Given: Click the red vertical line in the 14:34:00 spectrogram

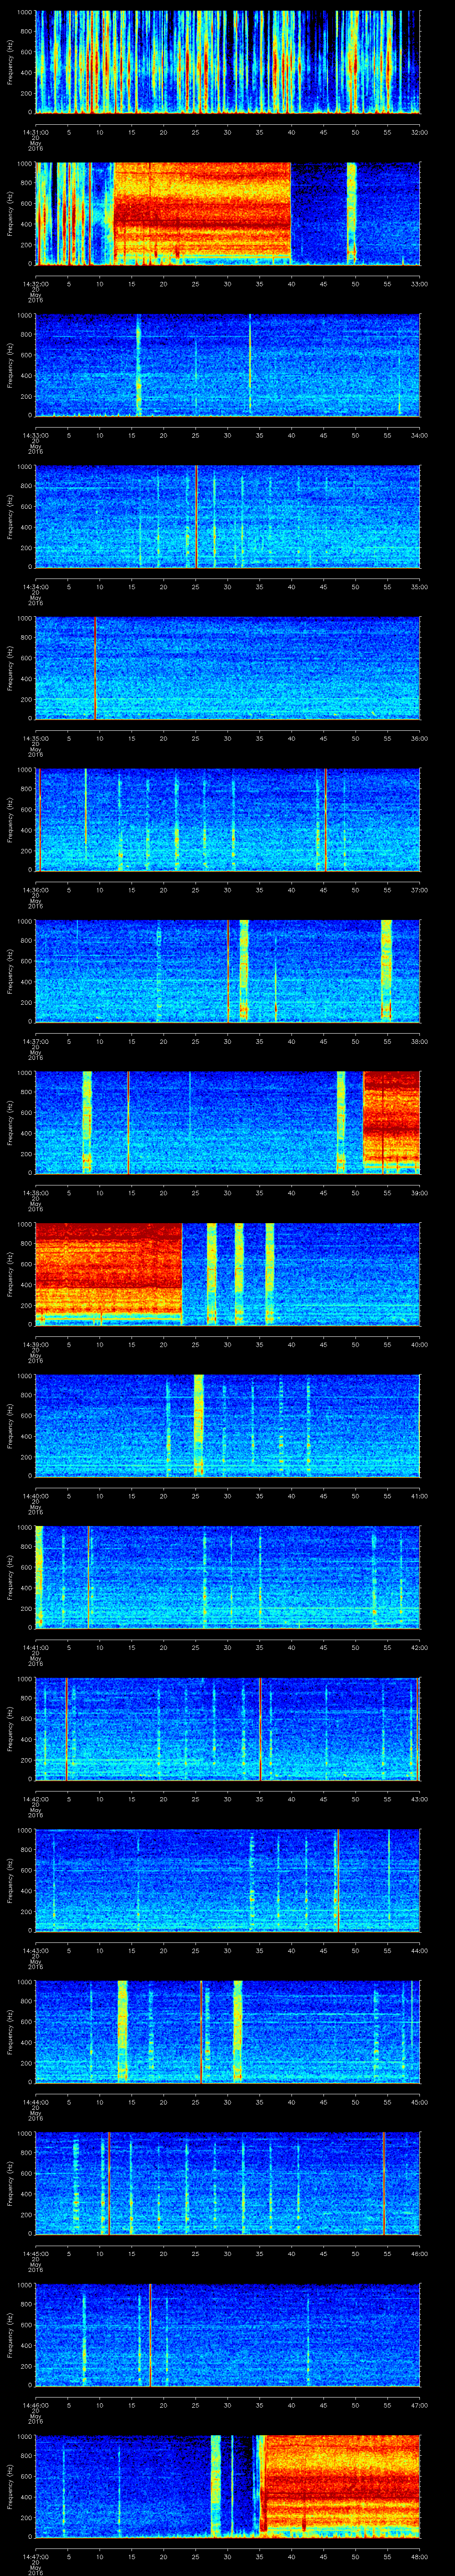Looking at the screenshot, I should point(197,516).
